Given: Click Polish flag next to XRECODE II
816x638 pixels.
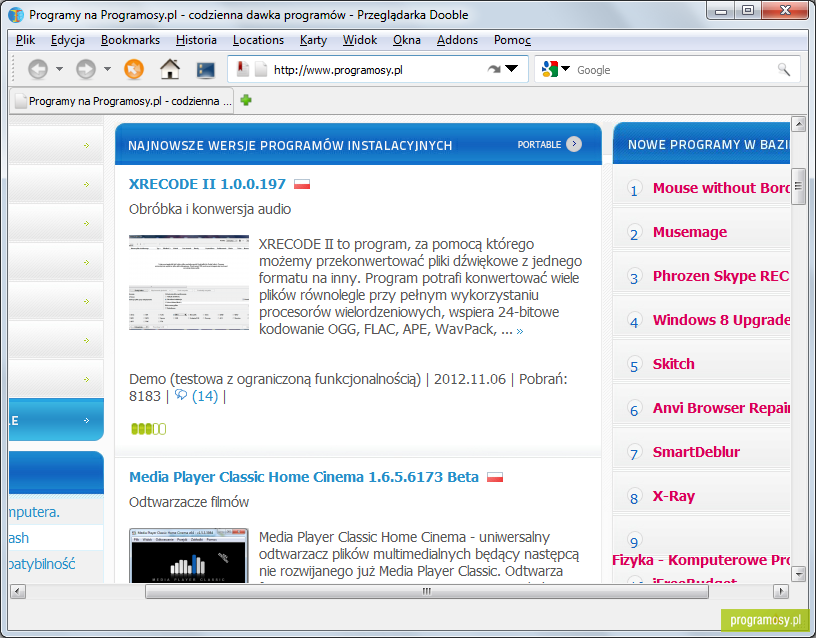Looking at the screenshot, I should click(302, 184).
